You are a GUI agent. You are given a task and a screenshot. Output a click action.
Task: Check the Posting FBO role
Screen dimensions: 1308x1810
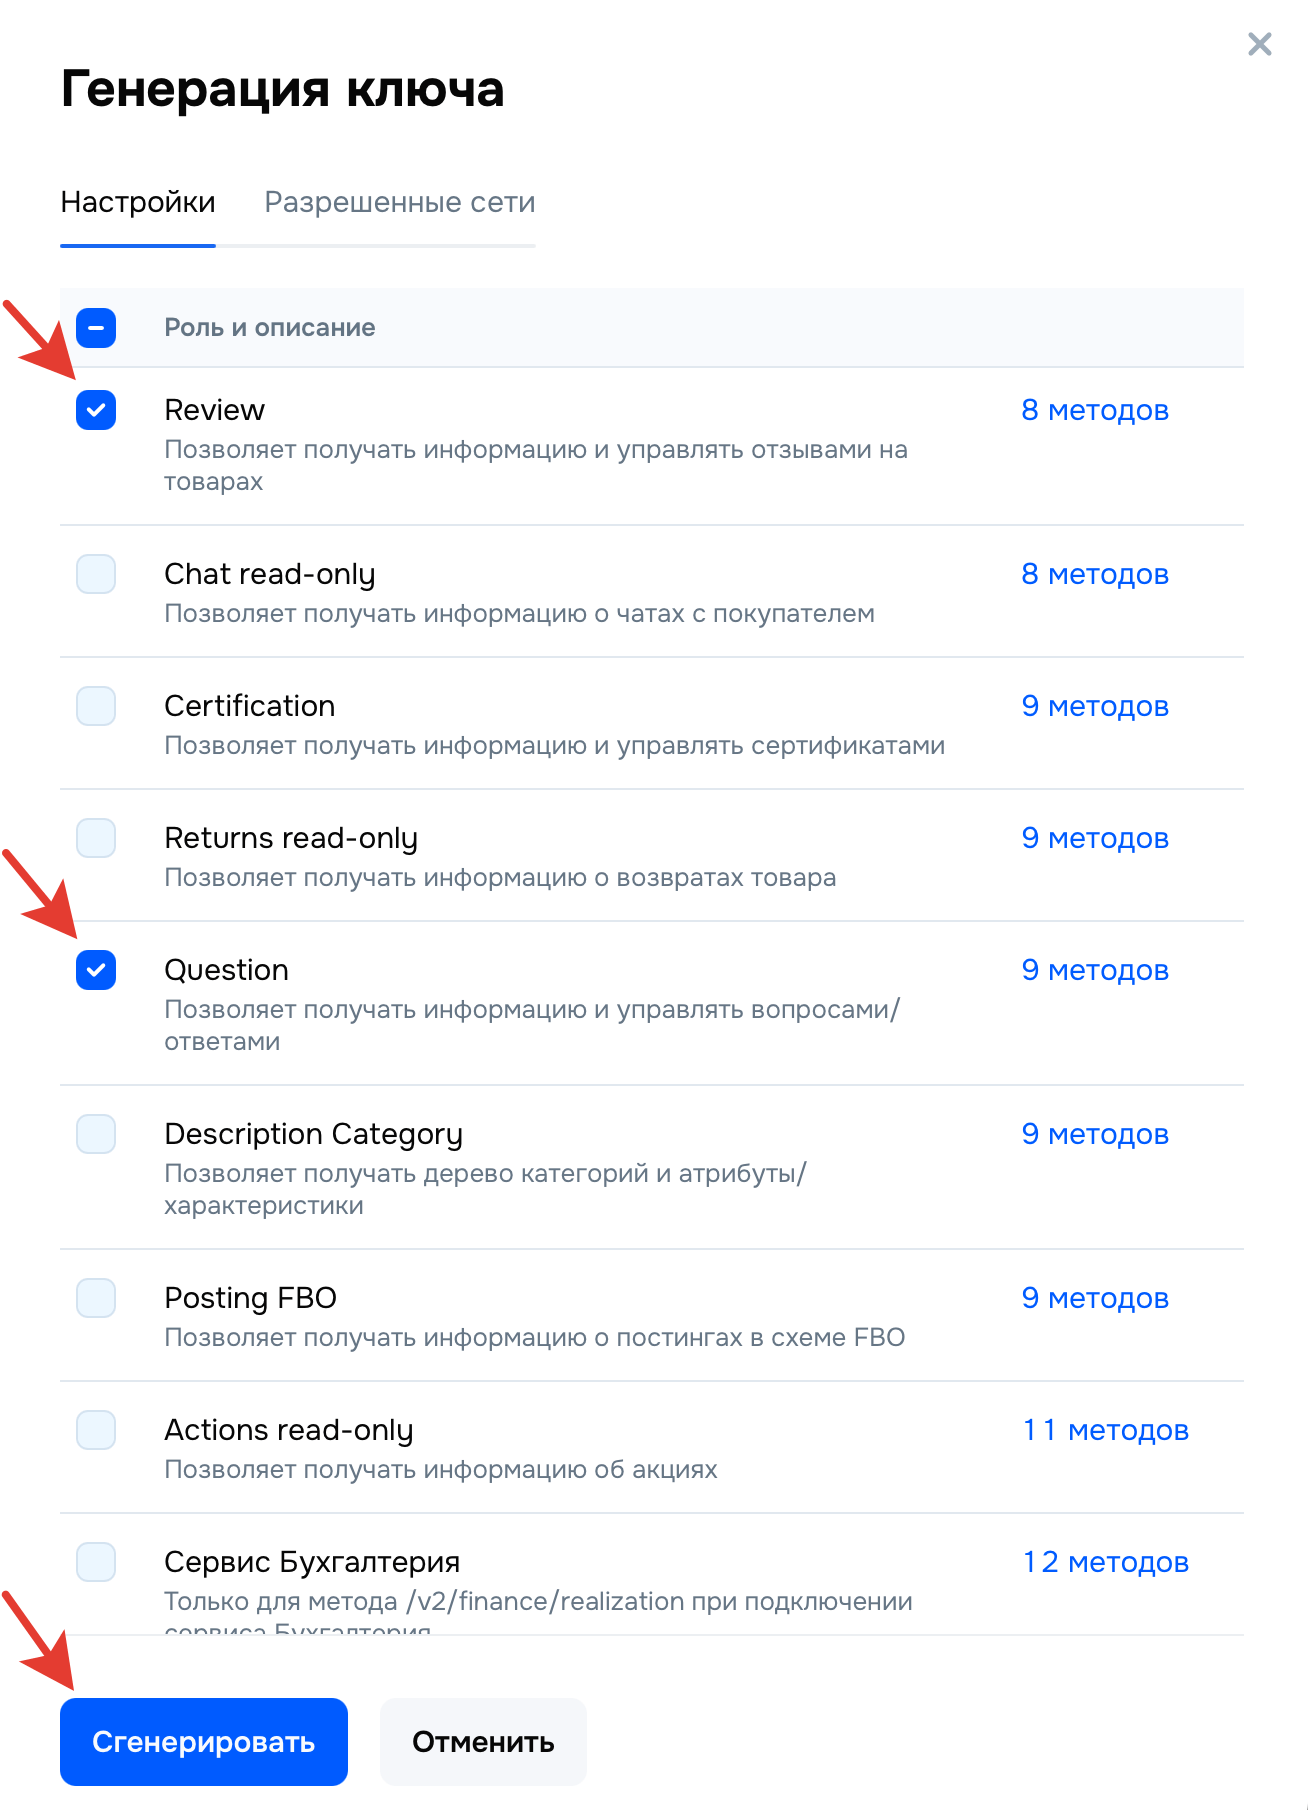click(95, 1298)
